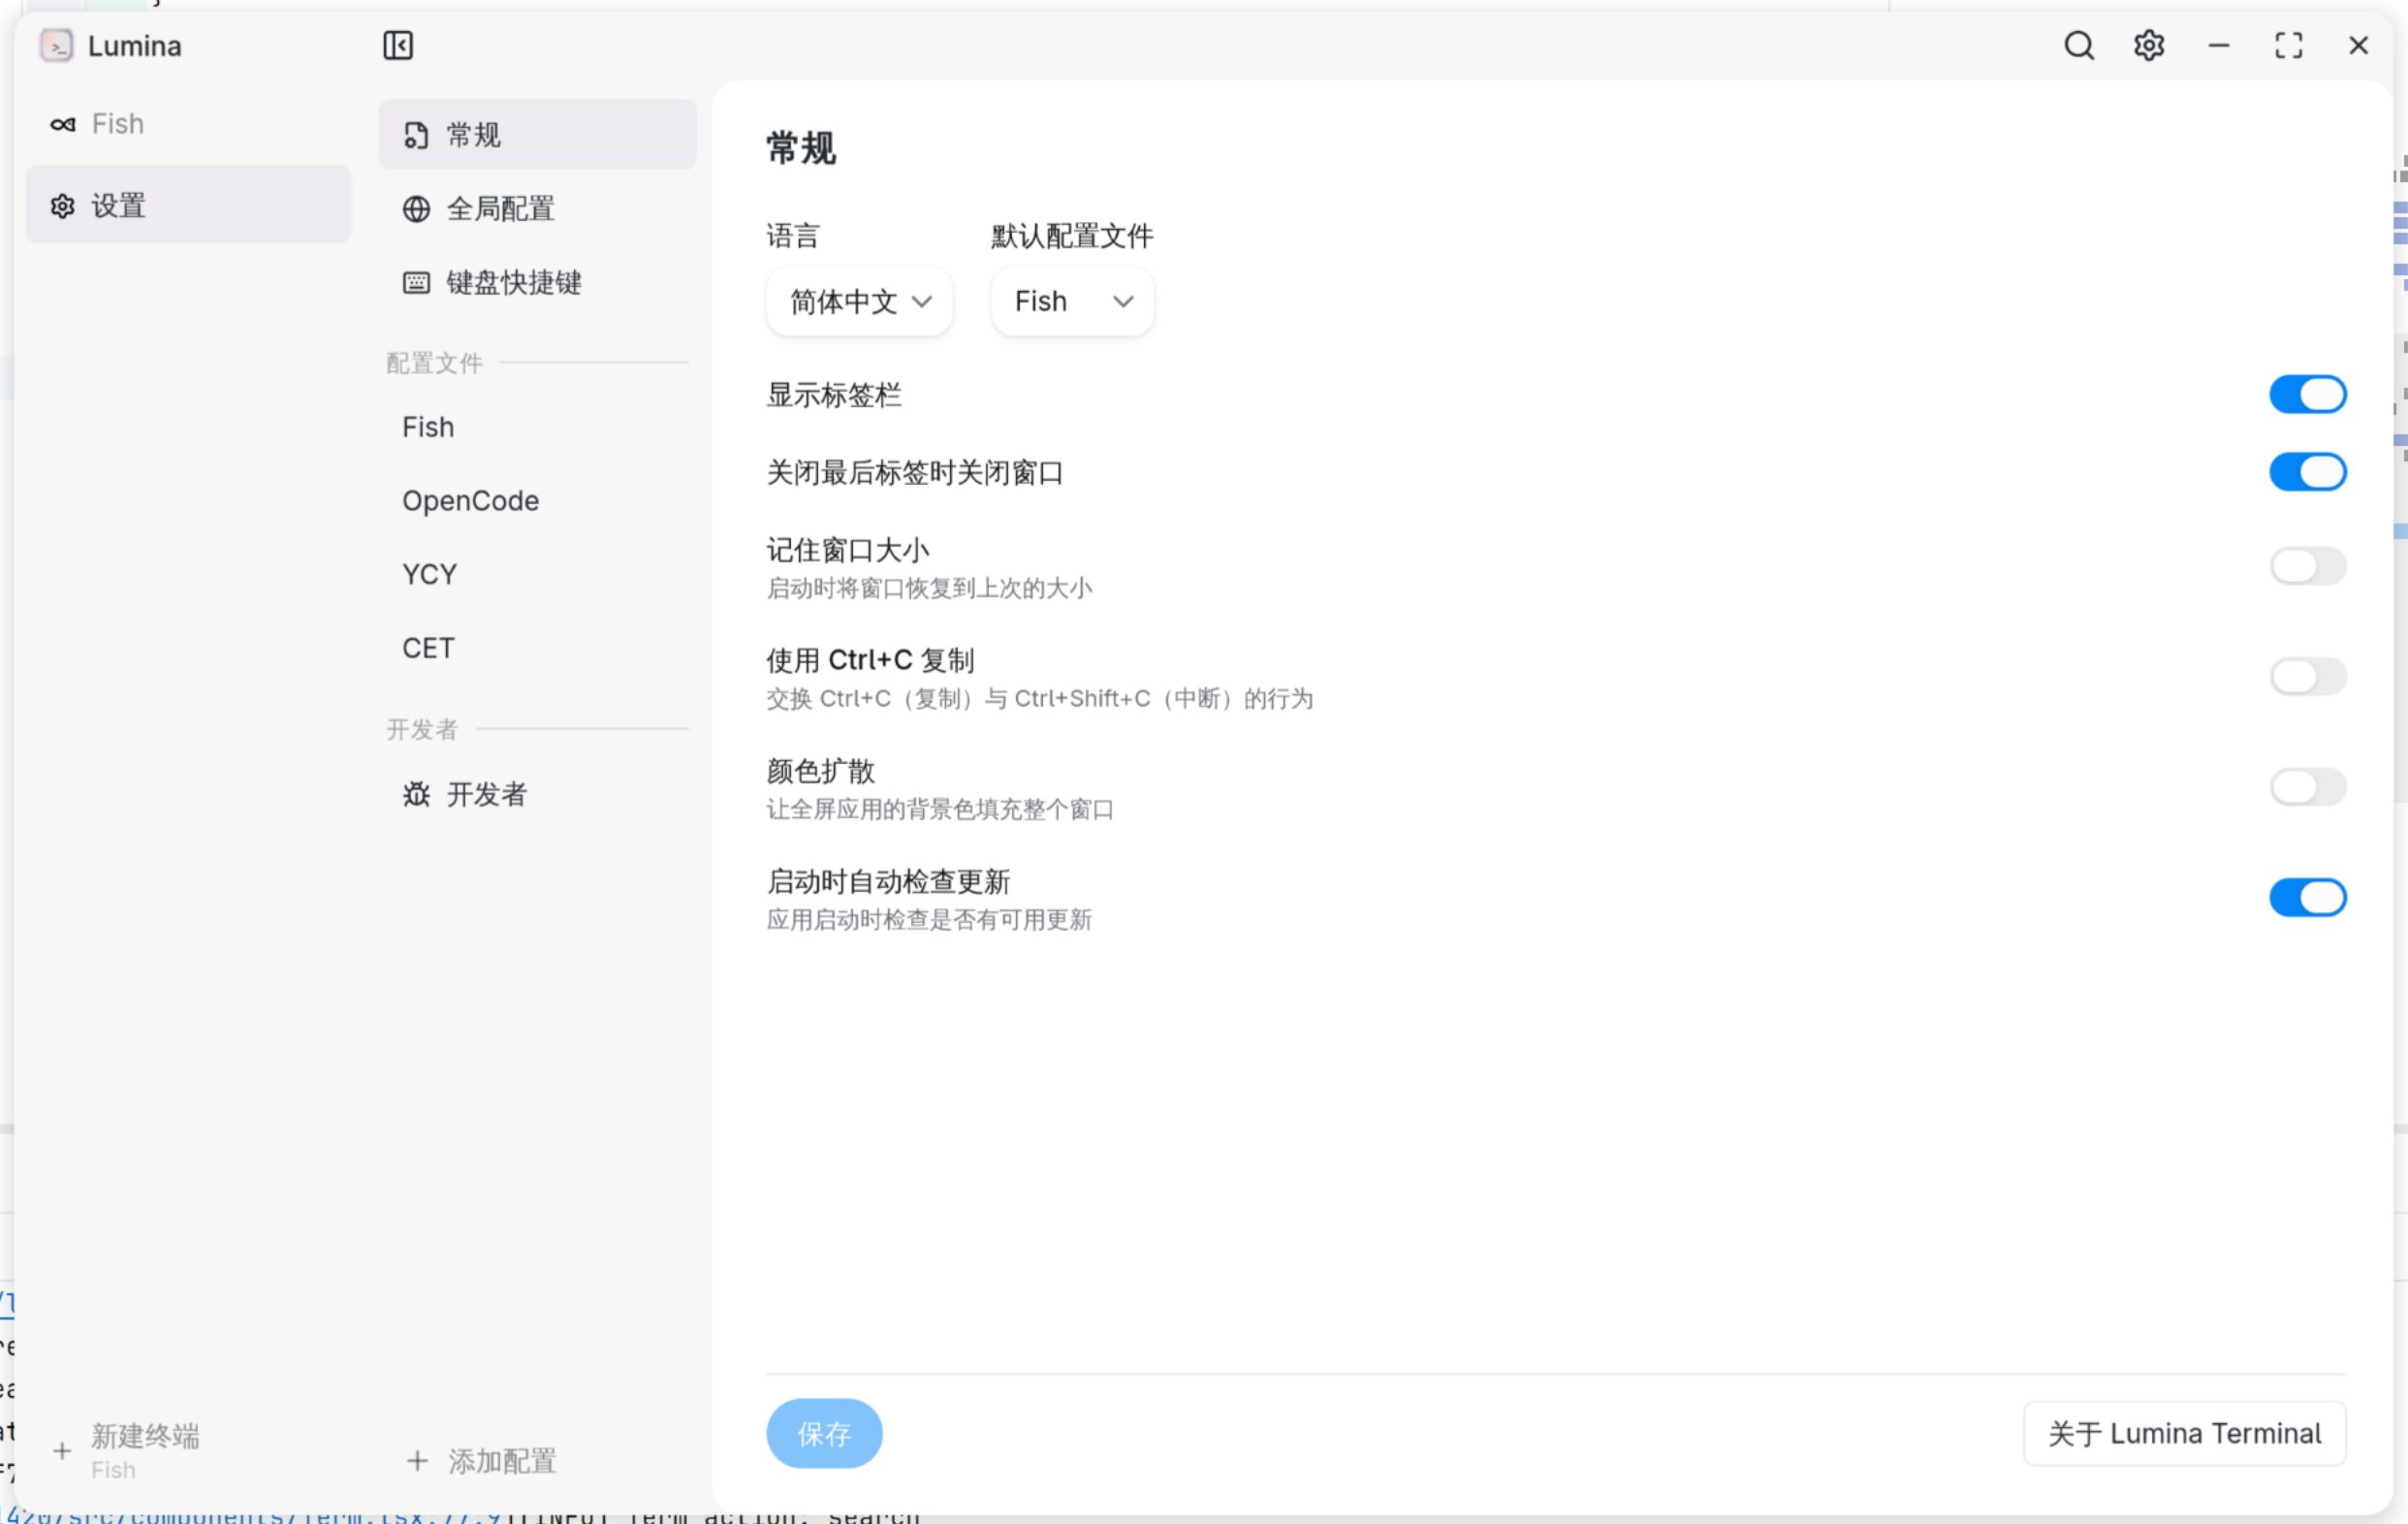Click the globe icon for 全局配置
Viewport: 2408px width, 1524px height.
(416, 209)
